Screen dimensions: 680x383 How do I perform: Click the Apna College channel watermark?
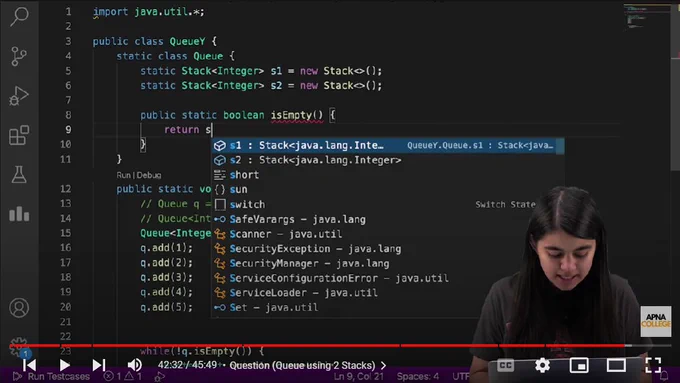pyautogui.click(x=655, y=321)
